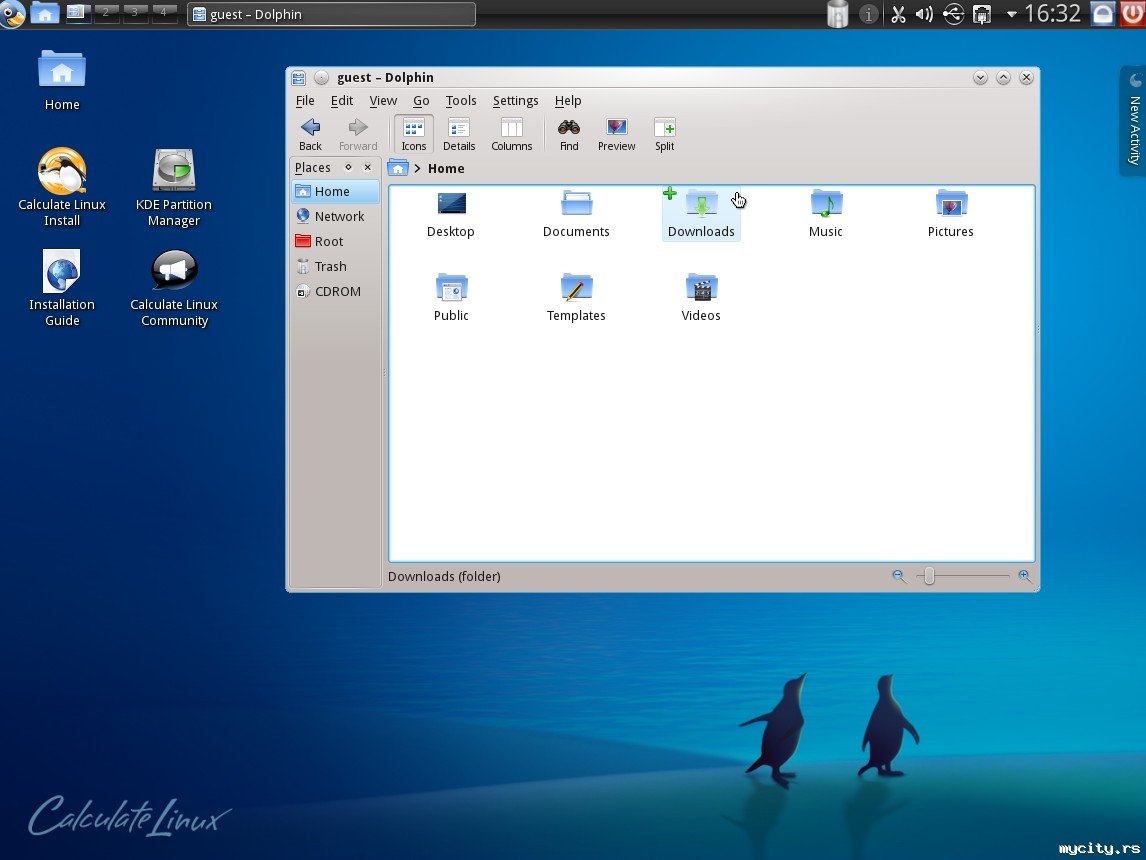The image size is (1146, 860).
Task: Open the penguin application launcher menu
Action: click(12, 14)
